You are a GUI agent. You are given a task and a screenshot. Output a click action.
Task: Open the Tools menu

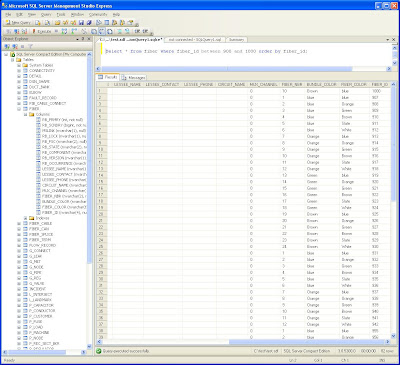tap(61, 15)
